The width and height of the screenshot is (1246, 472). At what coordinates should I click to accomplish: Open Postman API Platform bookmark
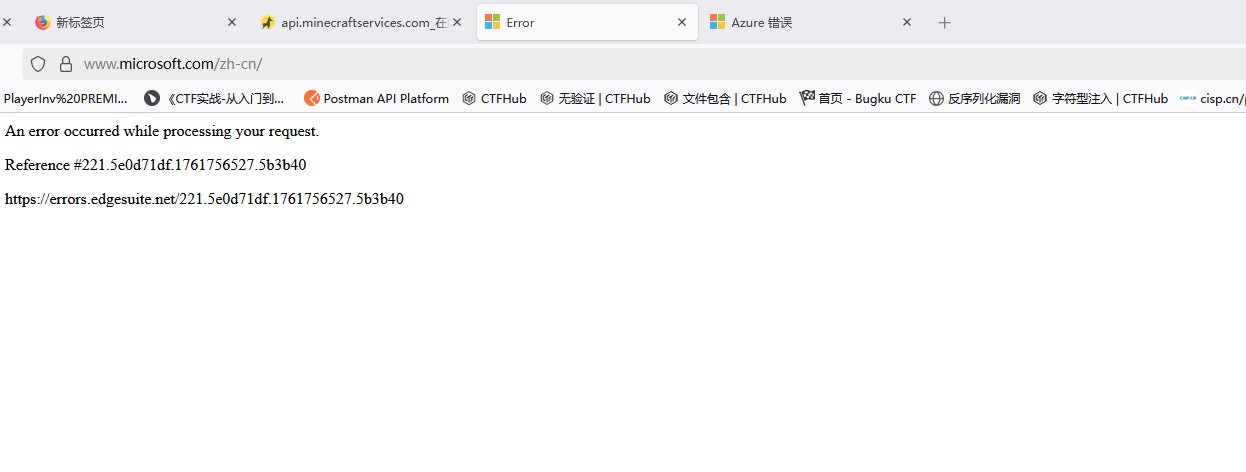click(x=377, y=98)
